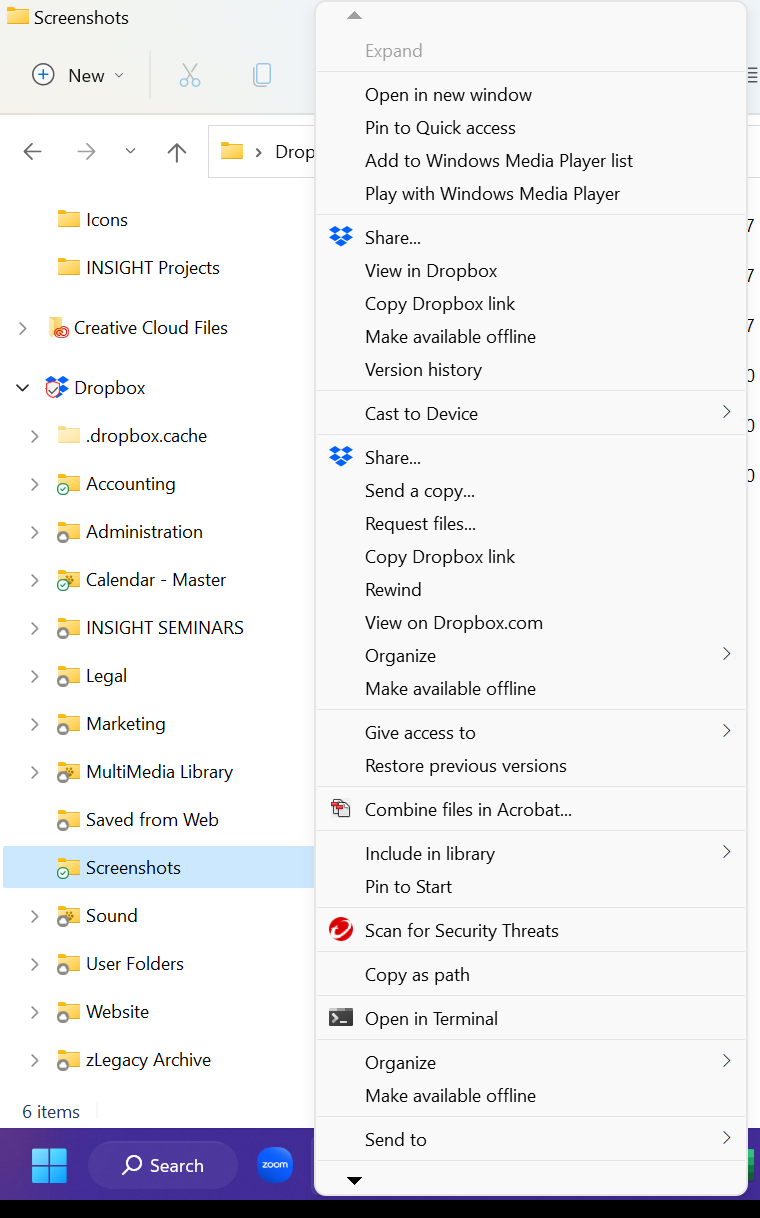Image resolution: width=760 pixels, height=1218 pixels.
Task: Expand the Legal folder in sidebar
Action: point(34,675)
